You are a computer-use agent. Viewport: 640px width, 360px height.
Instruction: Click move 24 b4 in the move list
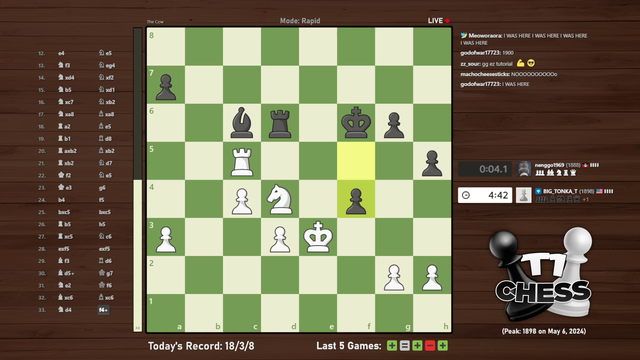tap(61, 200)
